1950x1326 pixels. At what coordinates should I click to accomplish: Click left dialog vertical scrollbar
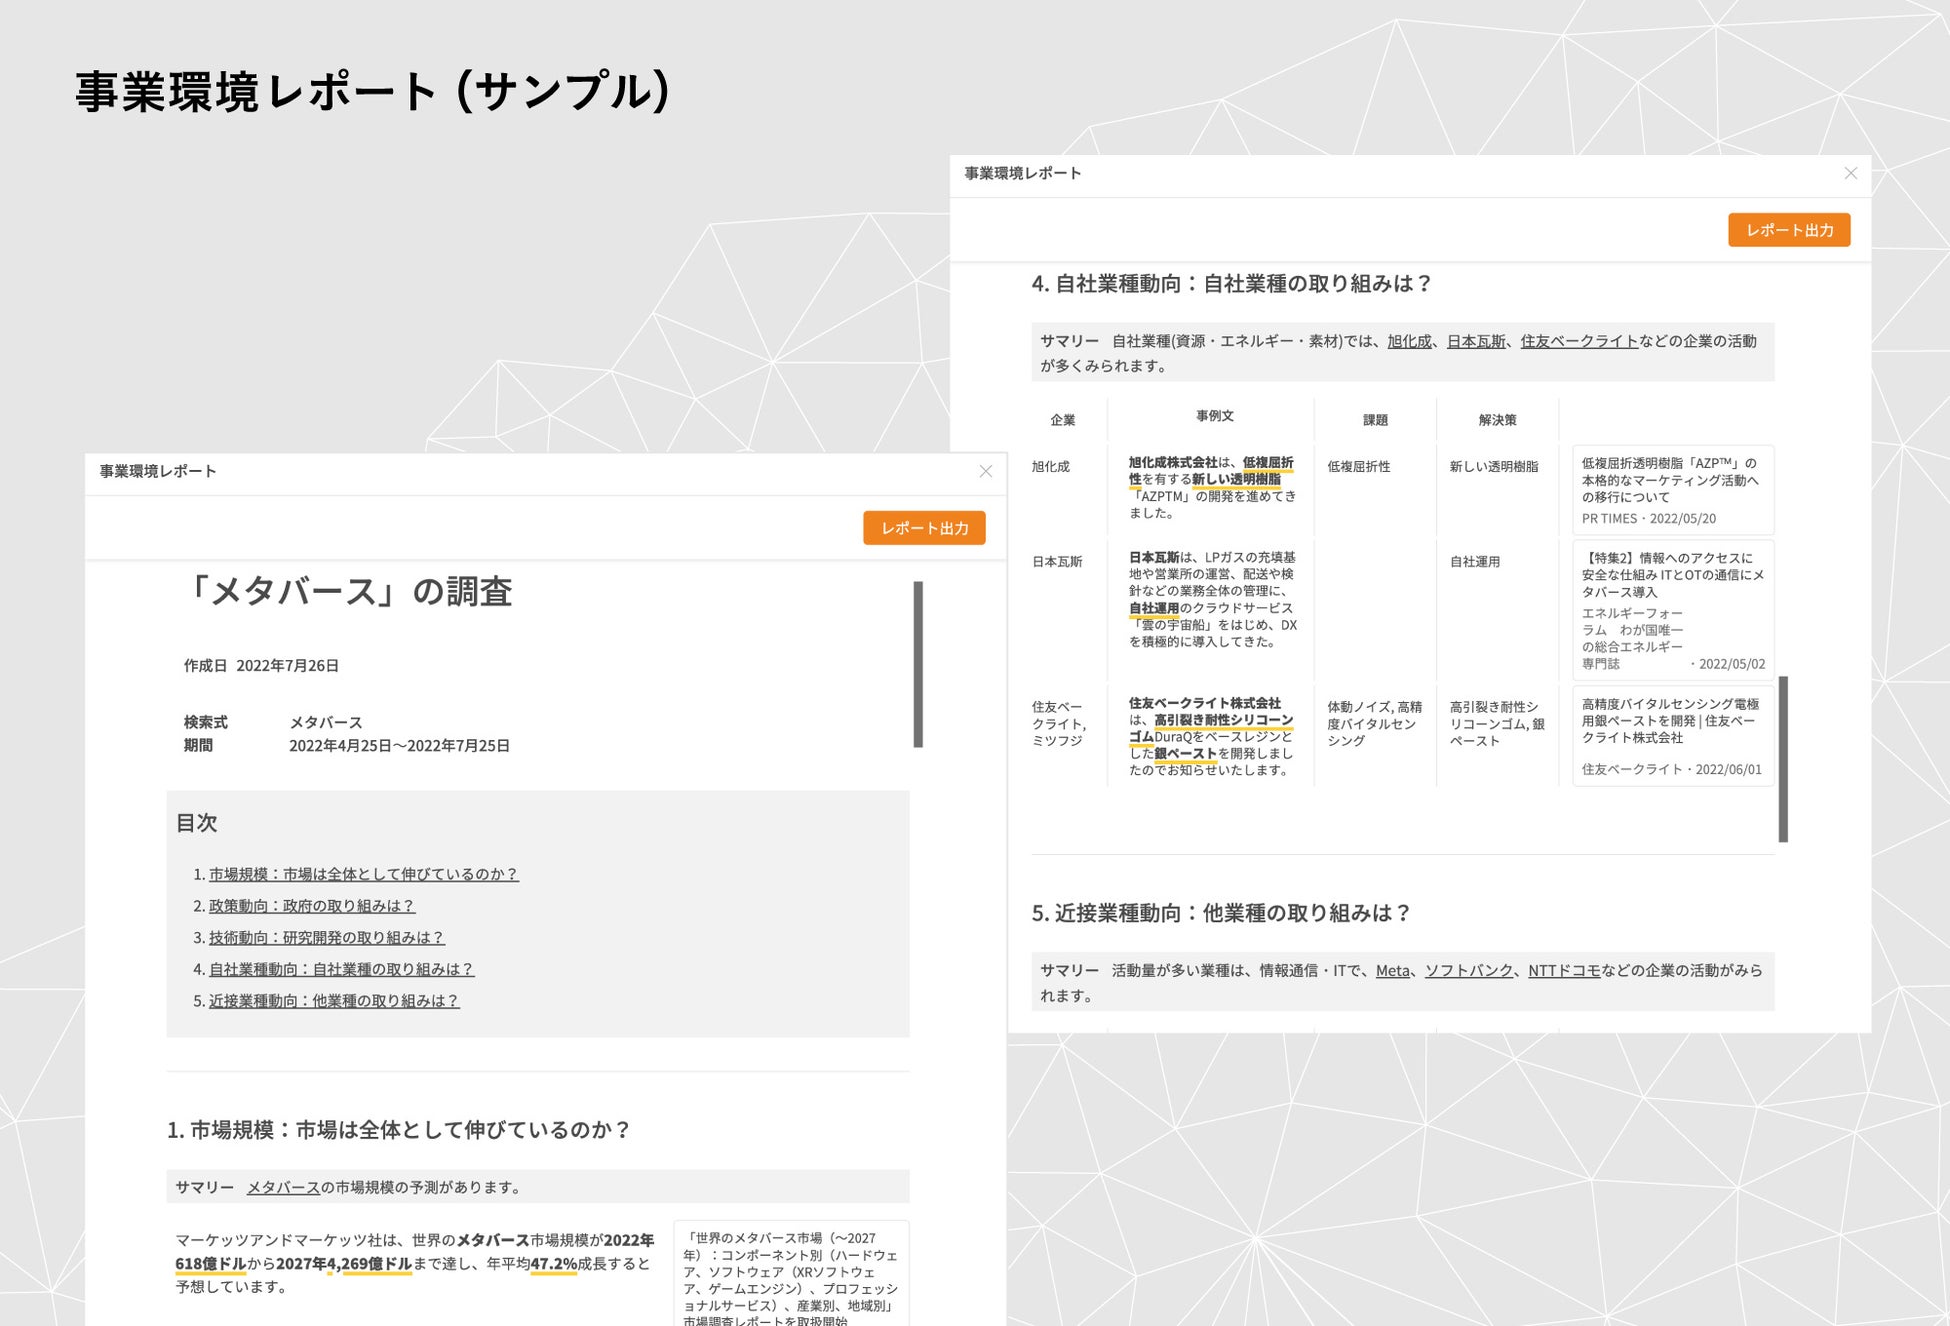918,664
